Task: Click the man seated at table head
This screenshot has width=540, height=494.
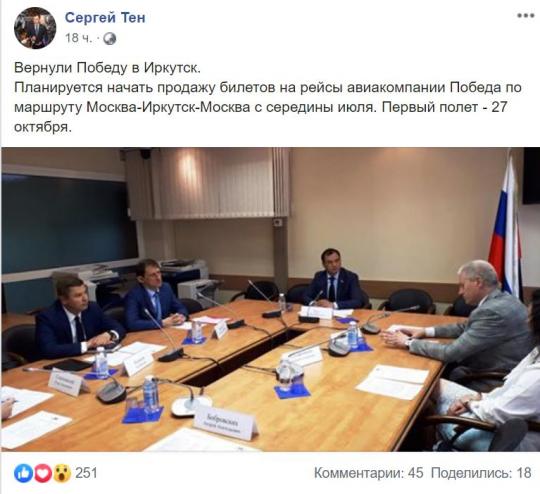Action: pos(333,280)
